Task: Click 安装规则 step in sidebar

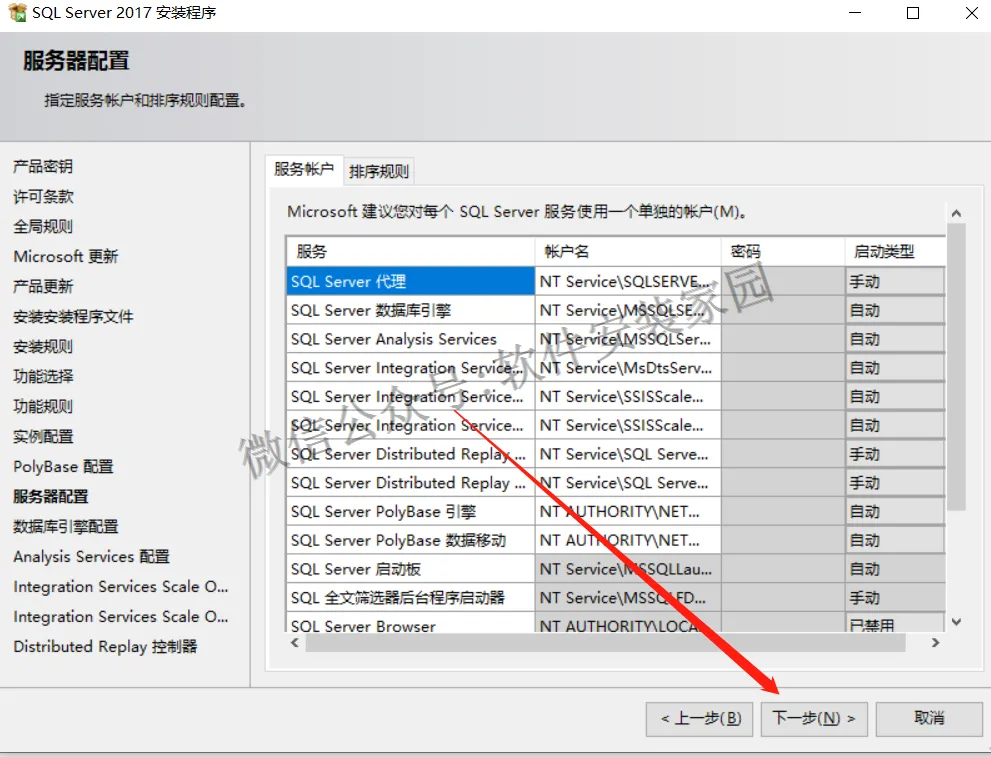Action: click(43, 346)
